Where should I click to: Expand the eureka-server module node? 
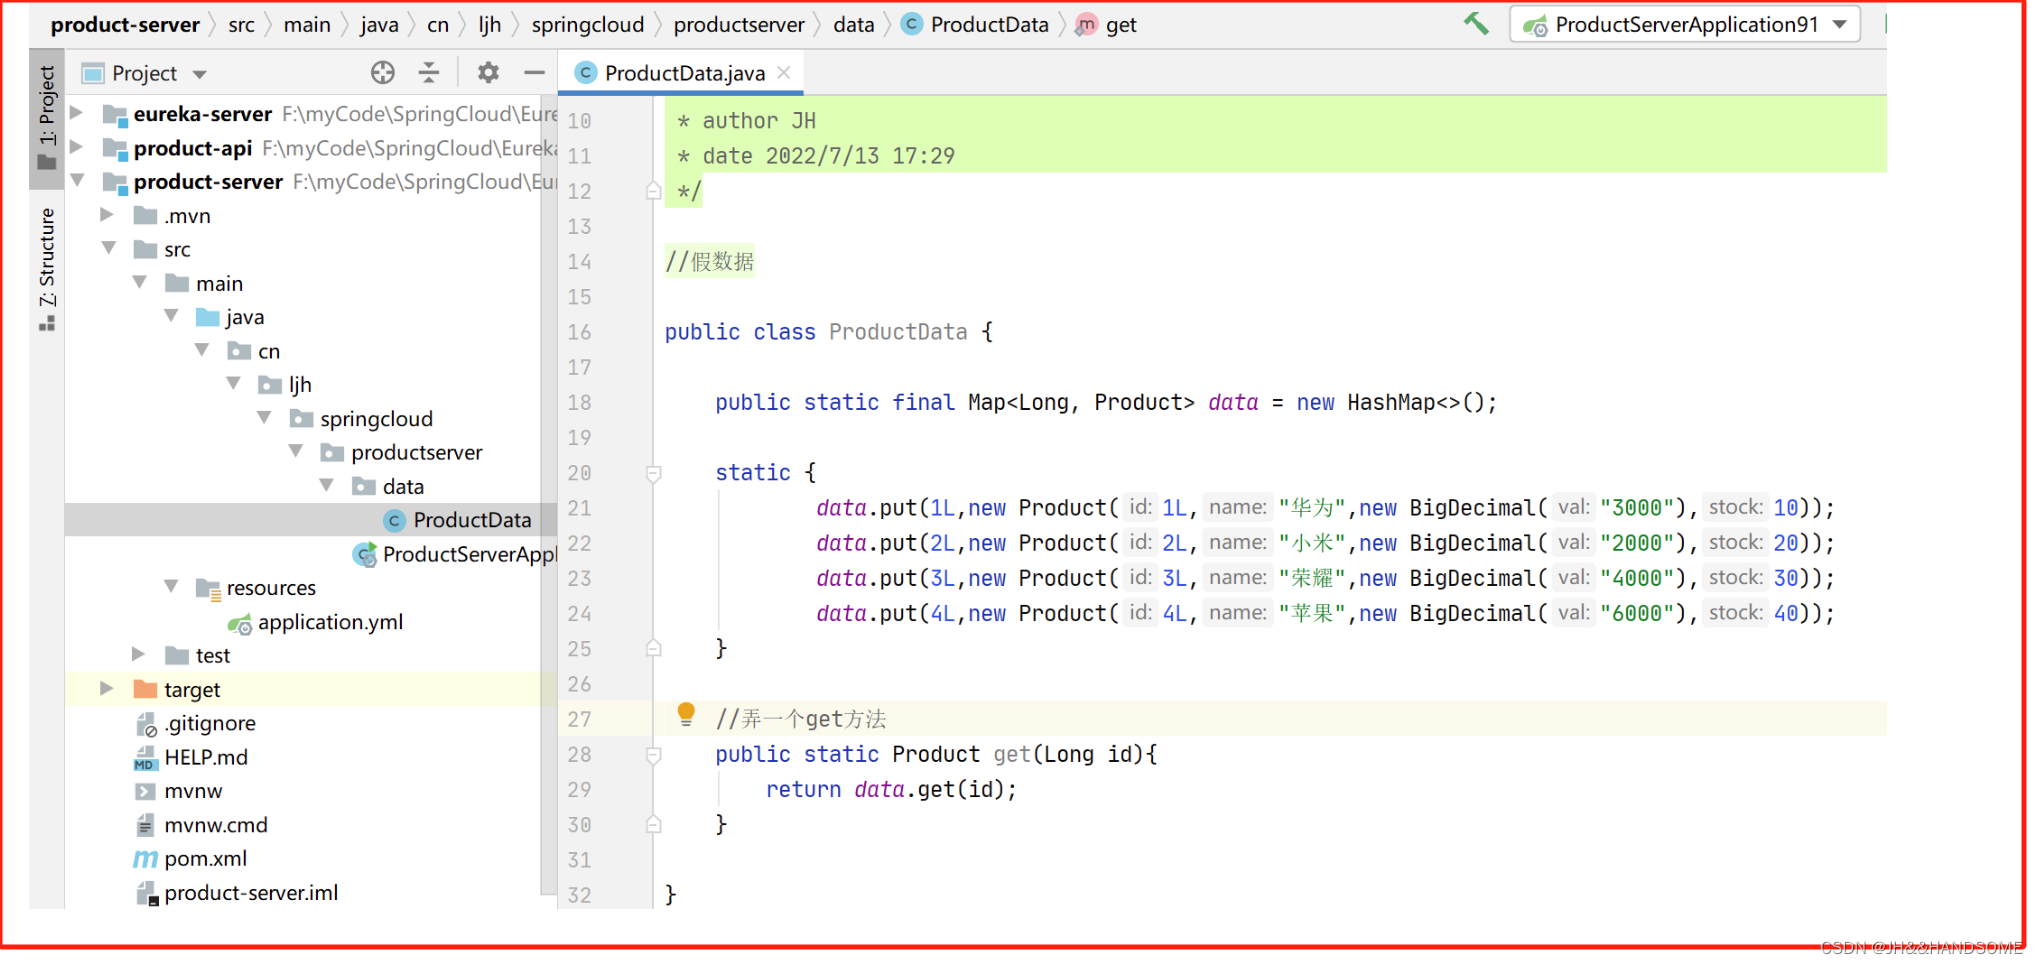coord(77,113)
